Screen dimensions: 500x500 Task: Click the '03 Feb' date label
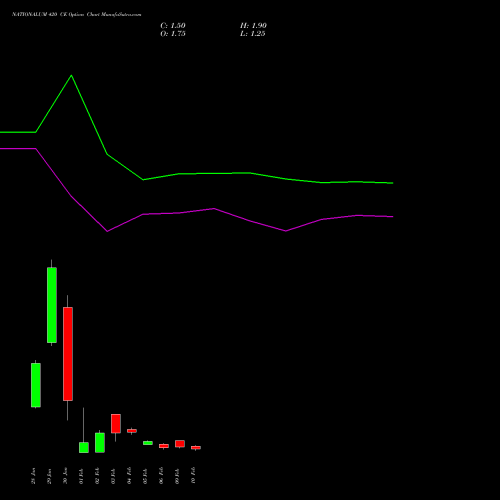[x=113, y=476]
